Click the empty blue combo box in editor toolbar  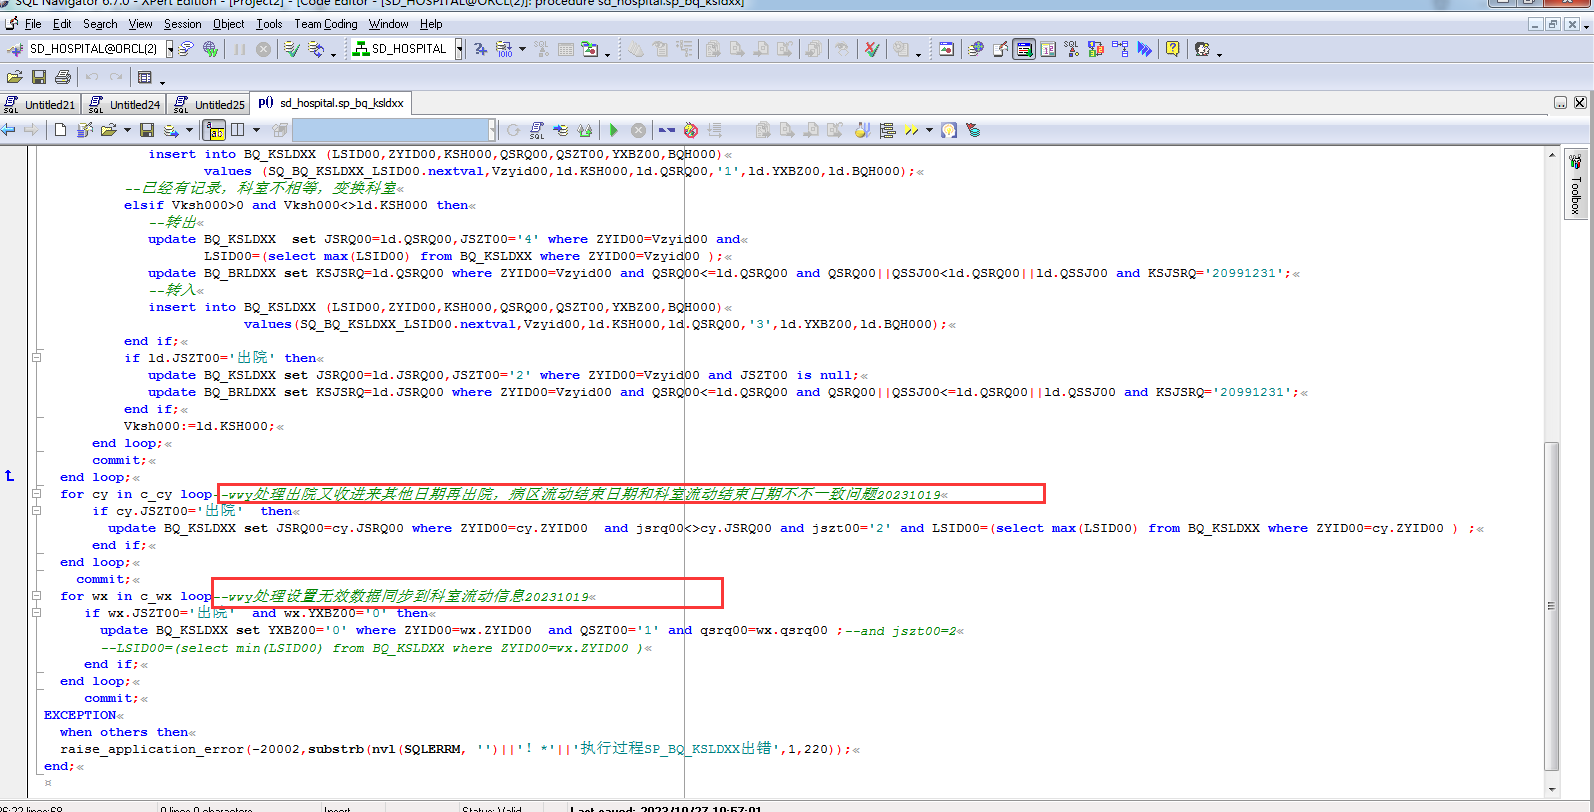pos(390,130)
